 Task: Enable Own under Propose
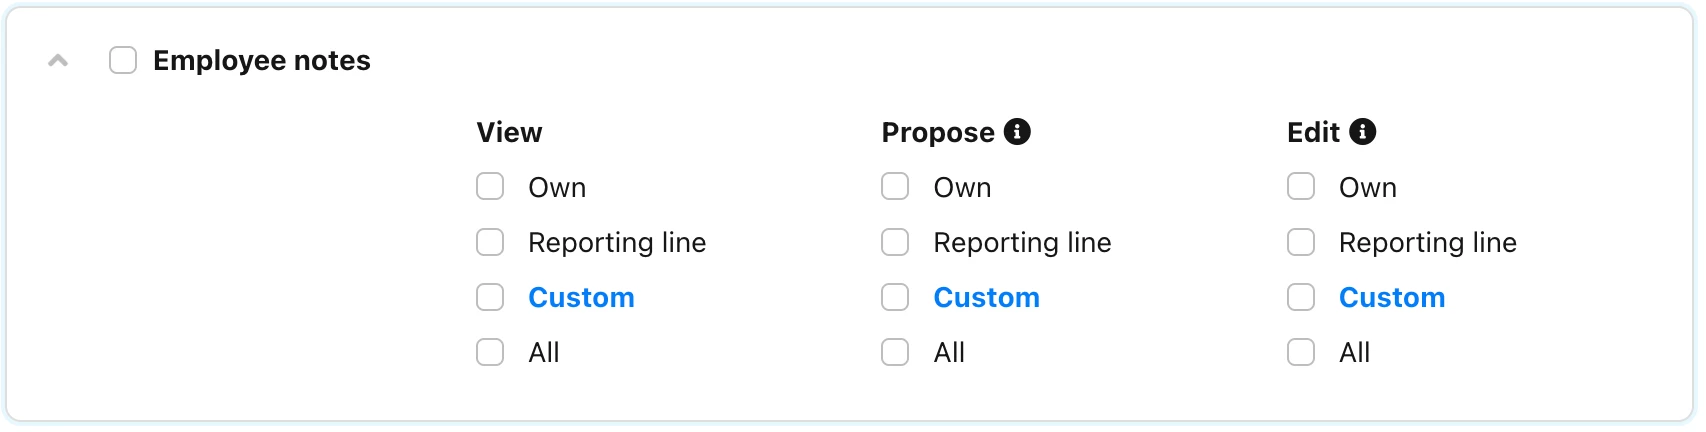point(895,187)
